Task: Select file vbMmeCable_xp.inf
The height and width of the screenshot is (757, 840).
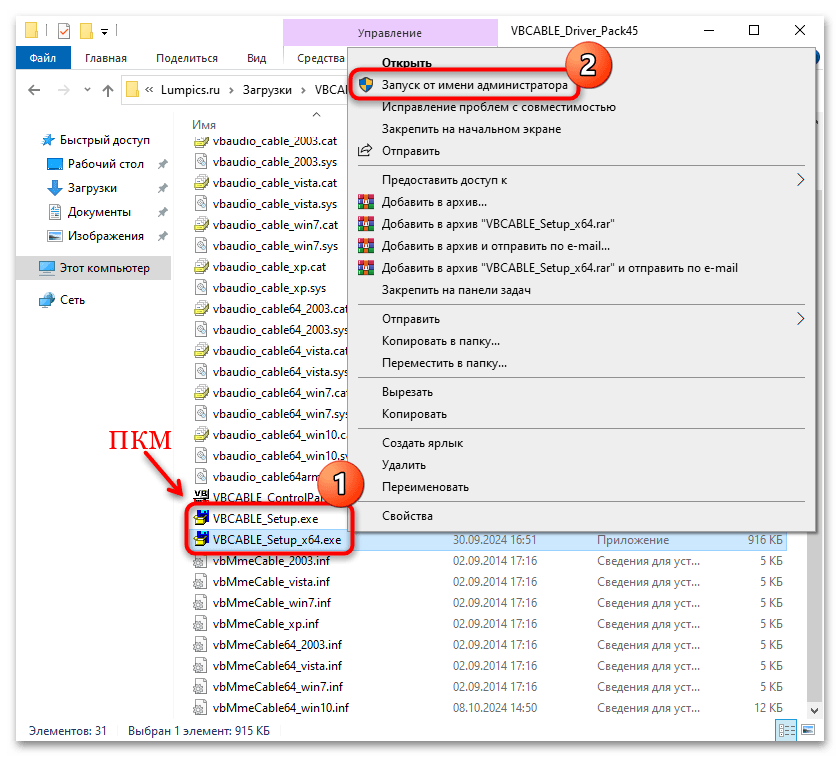Action: click(x=266, y=624)
